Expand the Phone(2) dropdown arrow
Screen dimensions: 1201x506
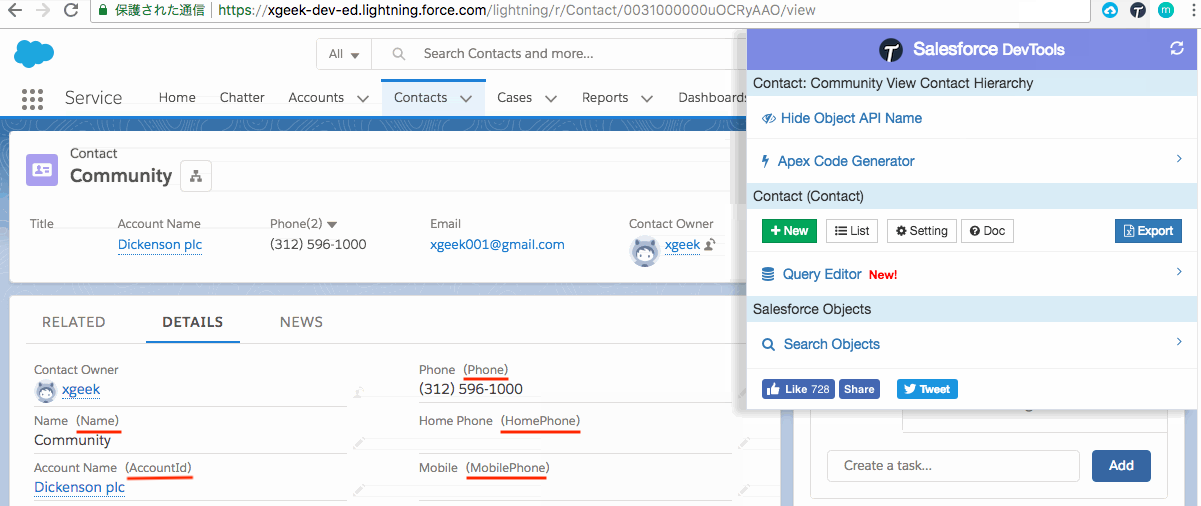[332, 225]
